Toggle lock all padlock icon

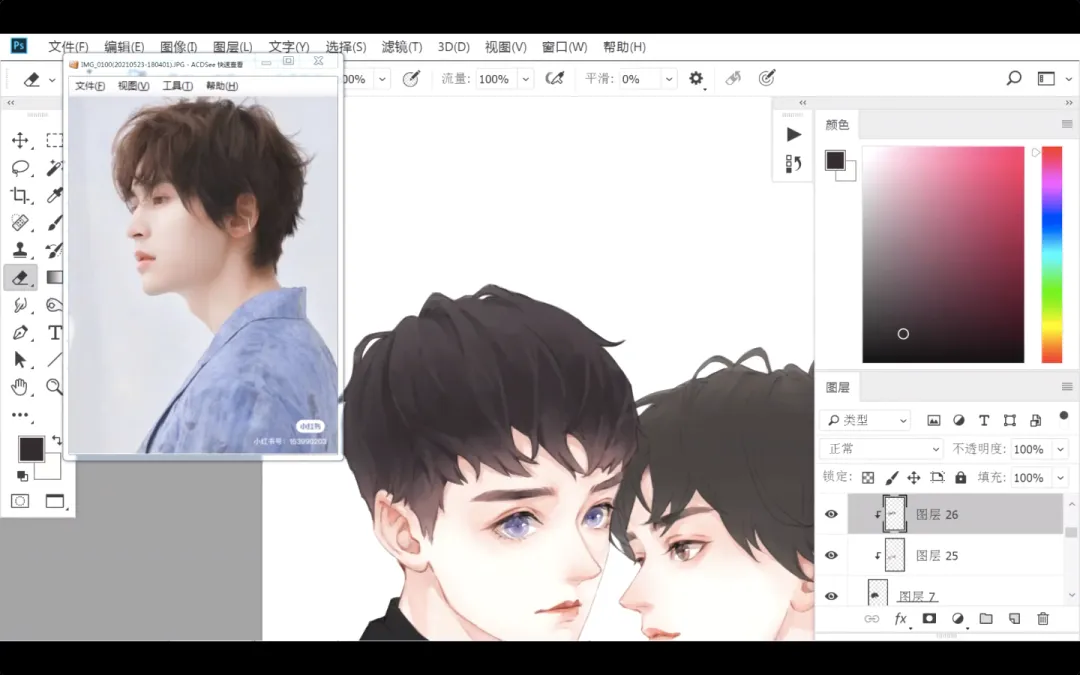click(x=961, y=477)
